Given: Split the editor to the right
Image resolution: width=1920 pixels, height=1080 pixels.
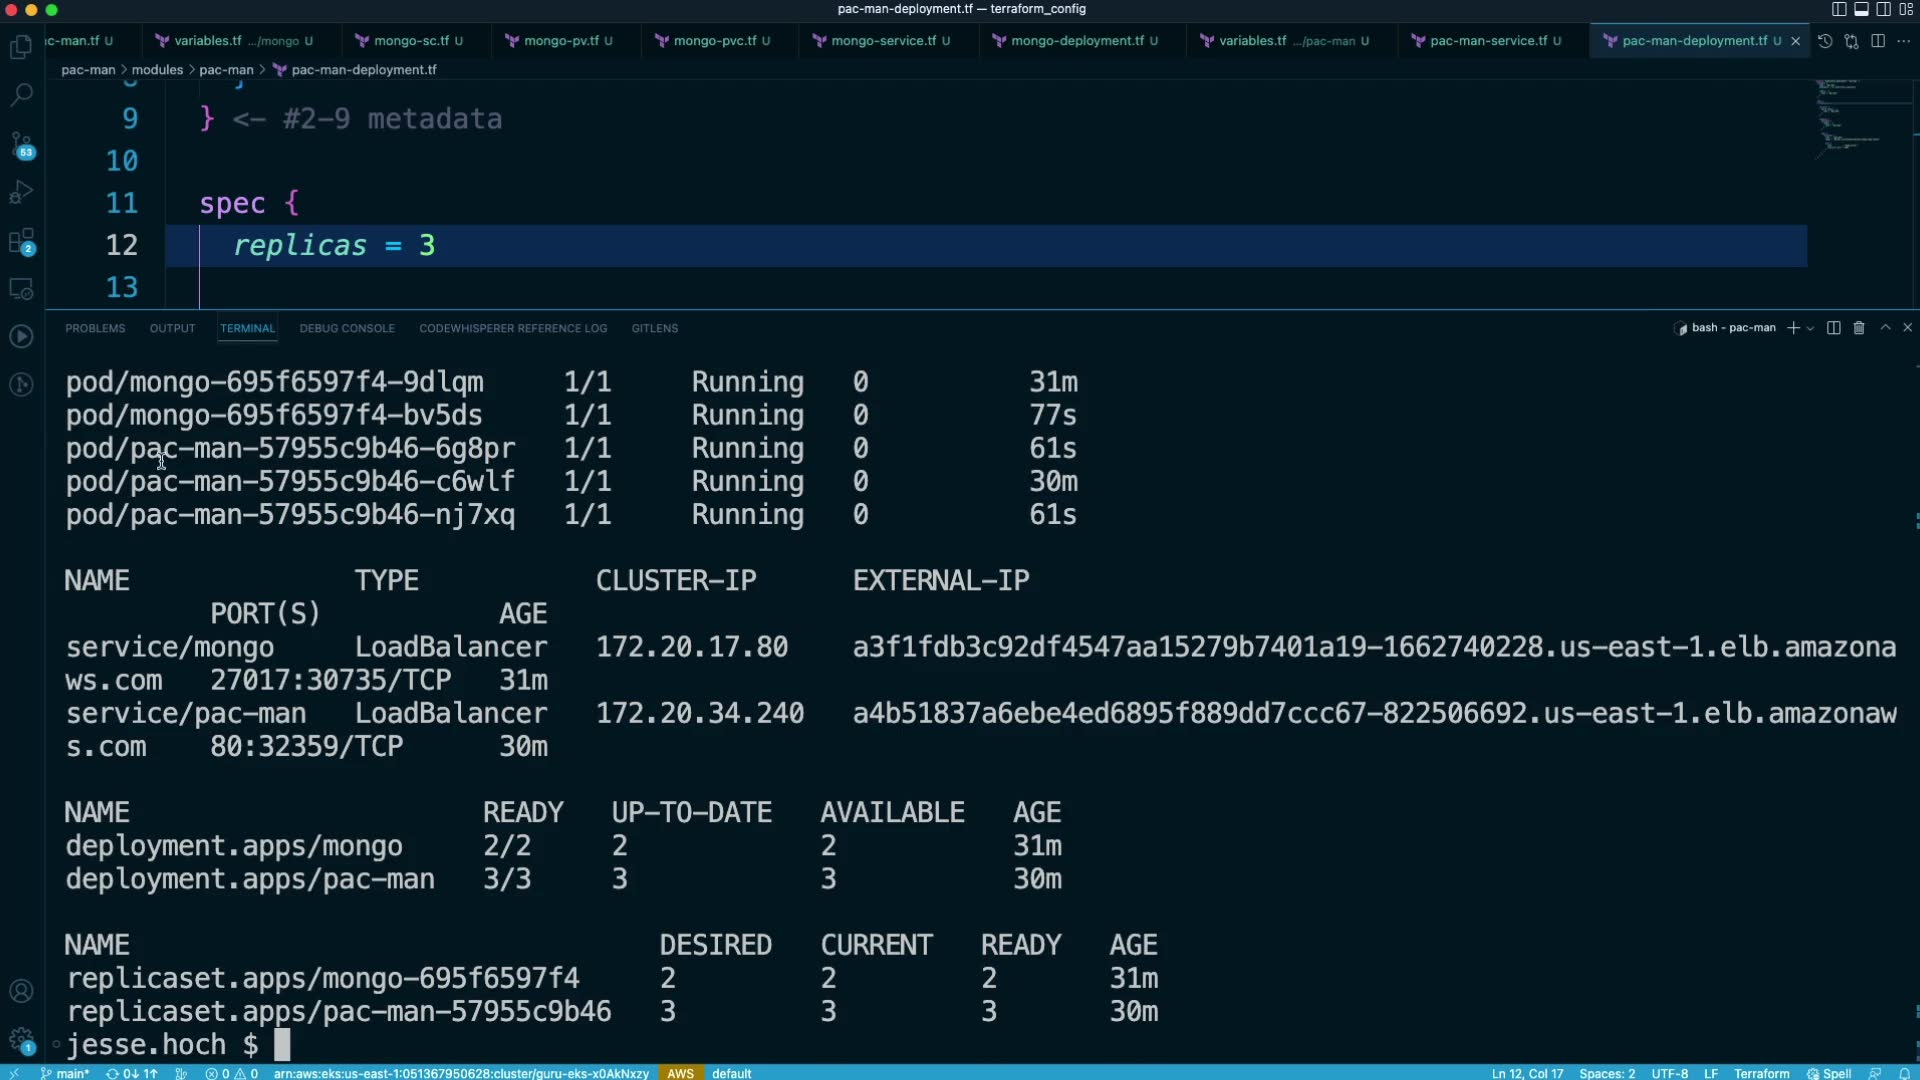Looking at the screenshot, I should 1878,41.
